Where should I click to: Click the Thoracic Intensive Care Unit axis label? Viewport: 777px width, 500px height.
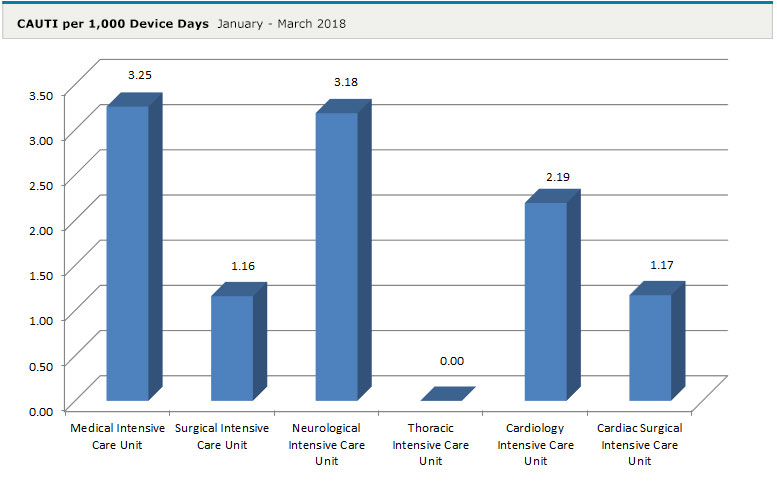coord(430,444)
